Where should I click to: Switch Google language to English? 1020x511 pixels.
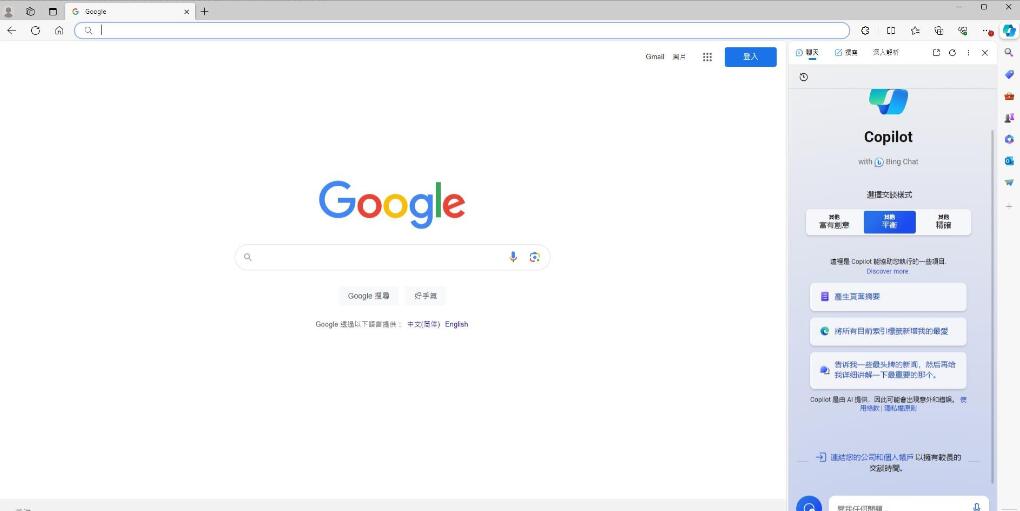[457, 324]
